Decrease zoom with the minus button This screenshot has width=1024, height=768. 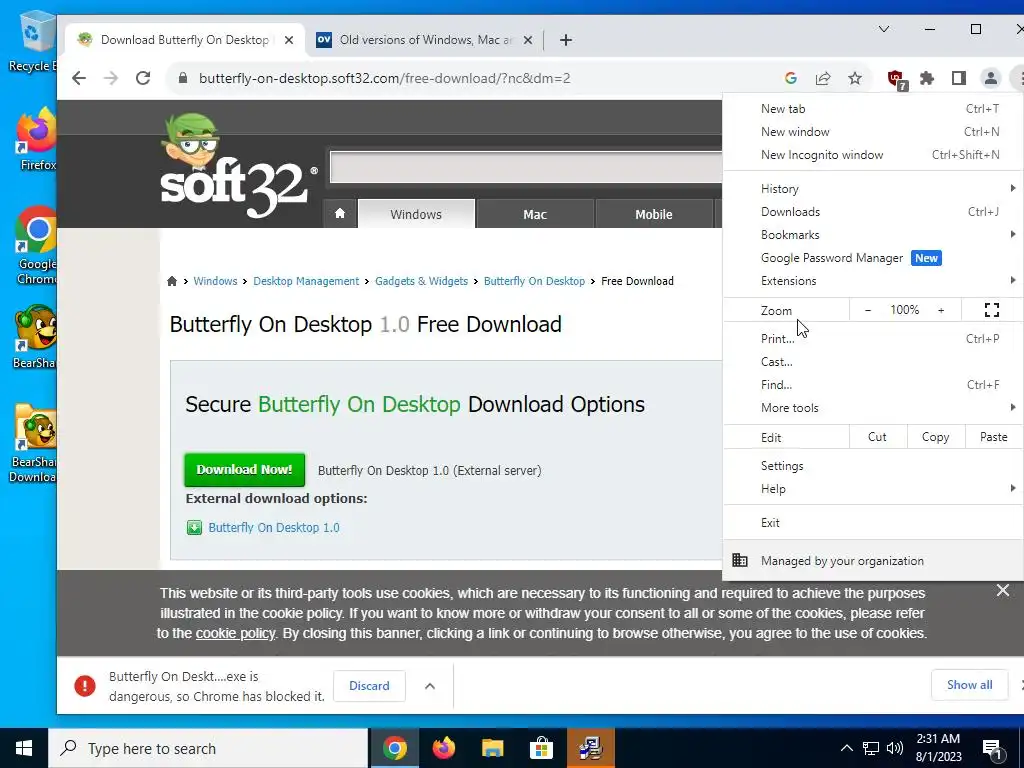(x=867, y=310)
